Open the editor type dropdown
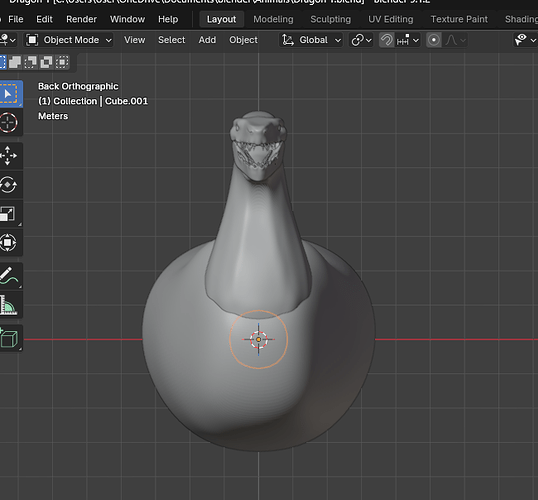 7,40
